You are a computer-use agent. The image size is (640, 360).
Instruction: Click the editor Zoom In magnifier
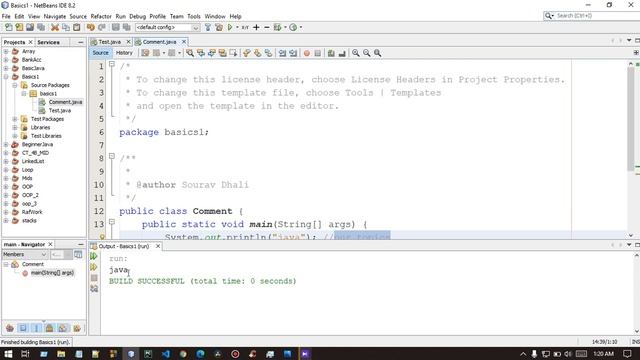tap(356, 53)
